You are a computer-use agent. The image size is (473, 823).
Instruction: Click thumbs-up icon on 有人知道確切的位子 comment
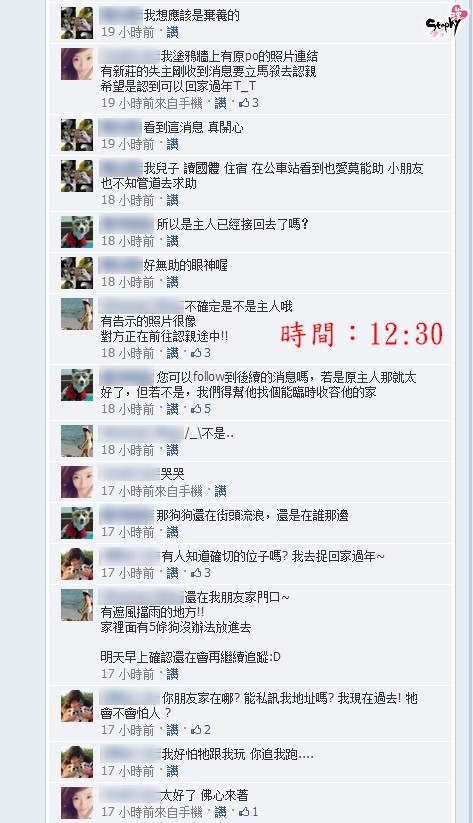pos(196,573)
